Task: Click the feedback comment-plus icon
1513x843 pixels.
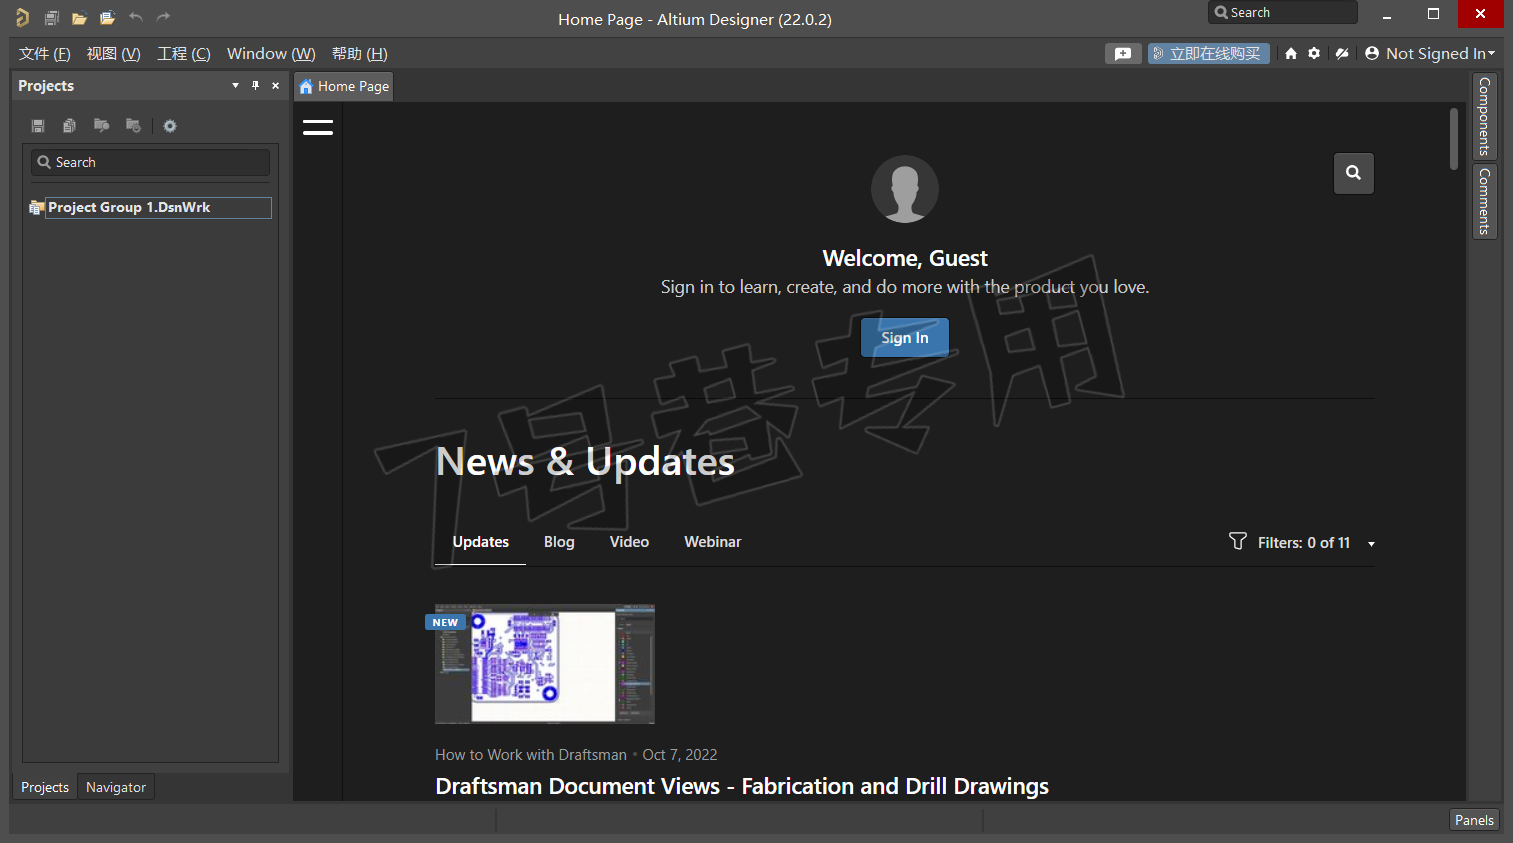Action: (x=1123, y=54)
